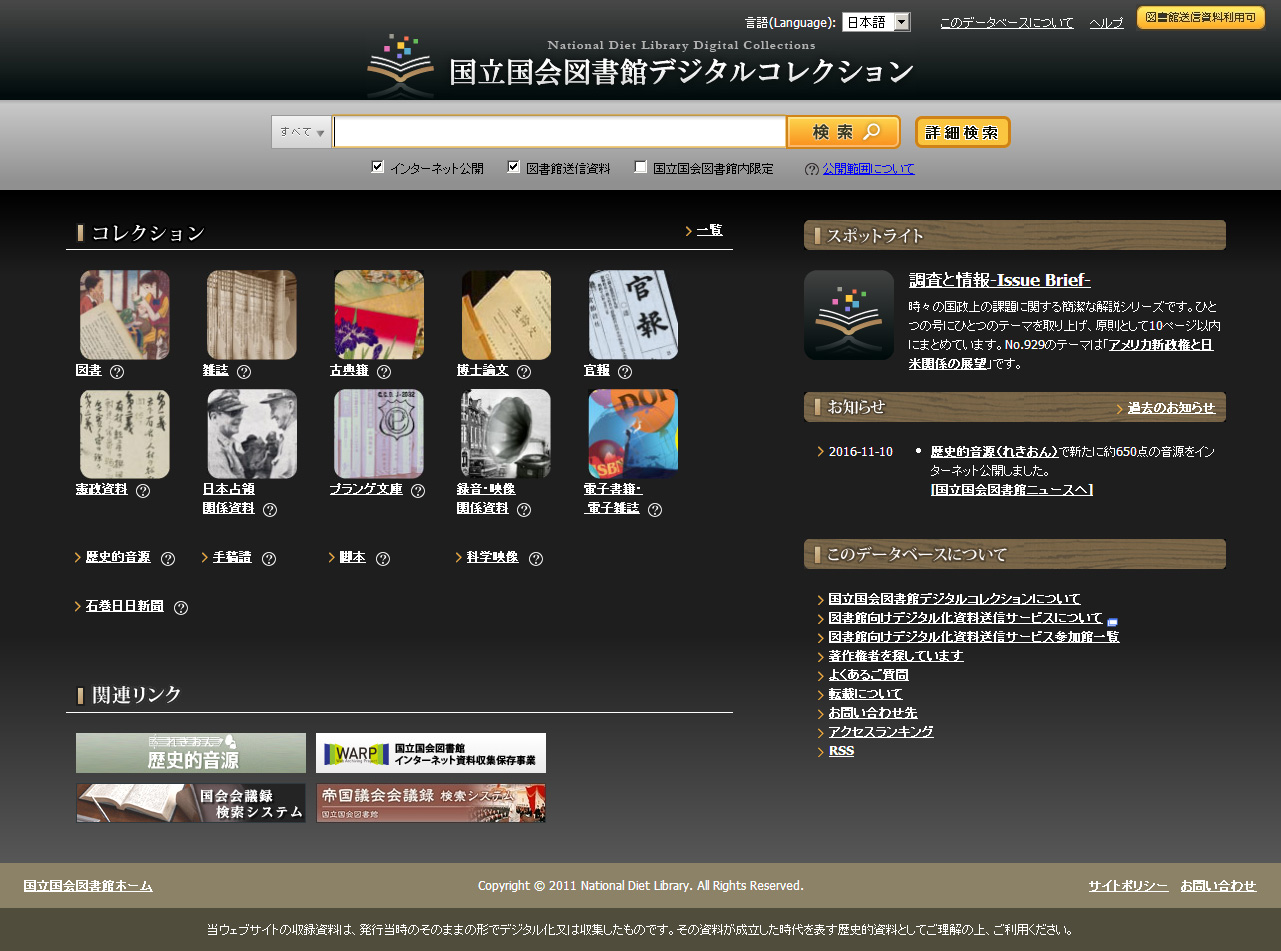Open the 過去のお知らせ link
This screenshot has height=951, width=1281.
pyautogui.click(x=1171, y=408)
